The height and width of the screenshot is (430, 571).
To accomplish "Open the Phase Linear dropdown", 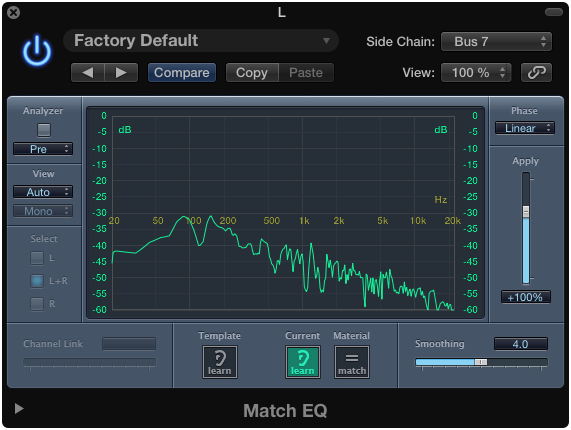I will click(x=525, y=128).
